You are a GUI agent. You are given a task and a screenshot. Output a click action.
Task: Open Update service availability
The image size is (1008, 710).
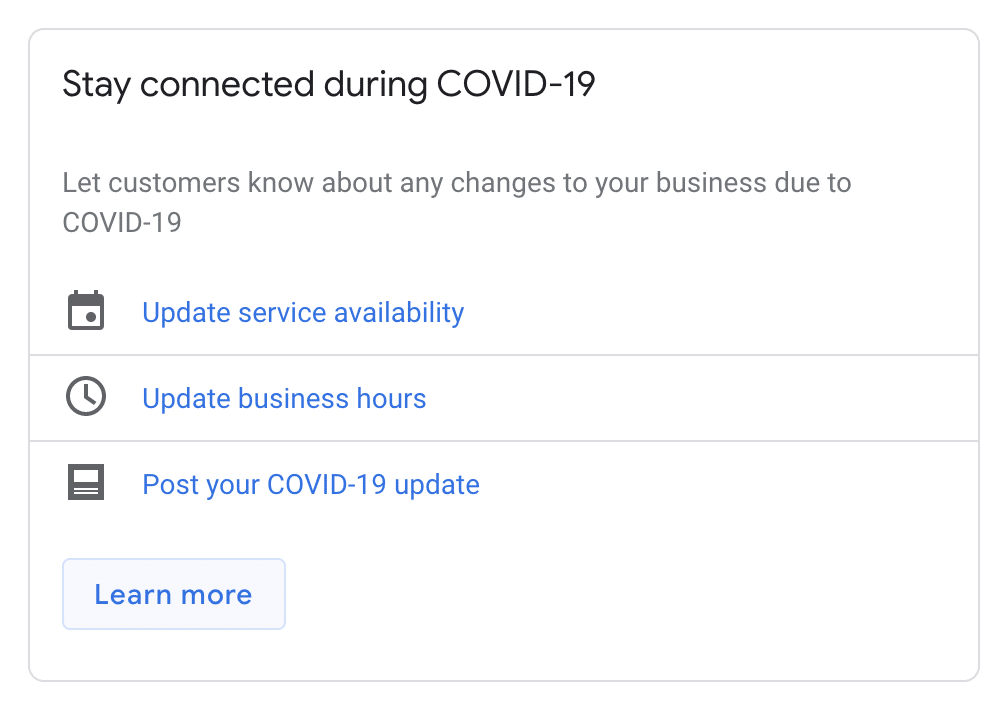click(x=302, y=312)
